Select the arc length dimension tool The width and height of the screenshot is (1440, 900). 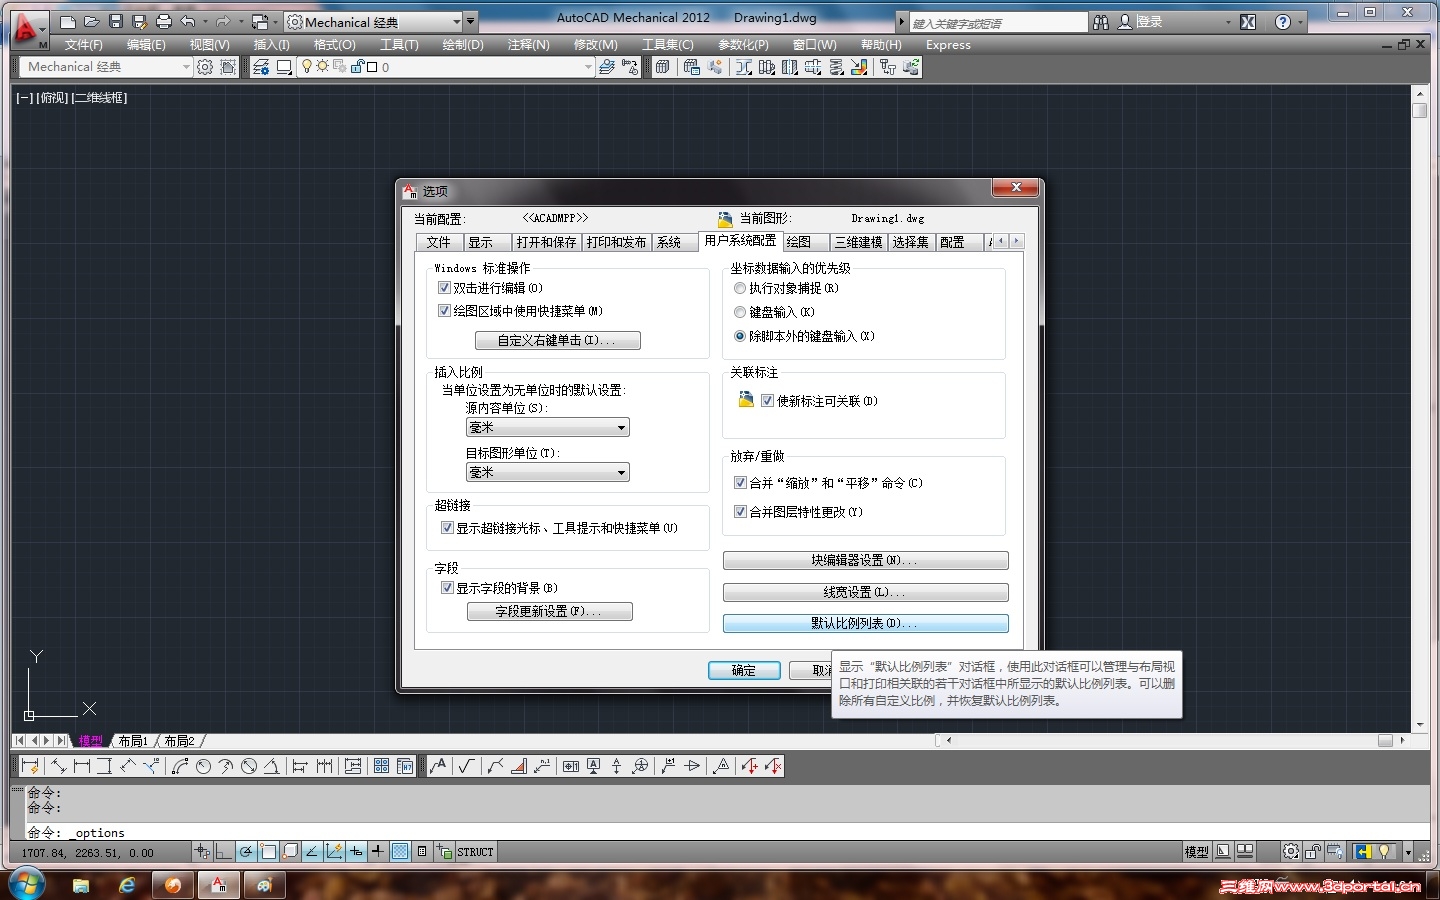[180, 766]
